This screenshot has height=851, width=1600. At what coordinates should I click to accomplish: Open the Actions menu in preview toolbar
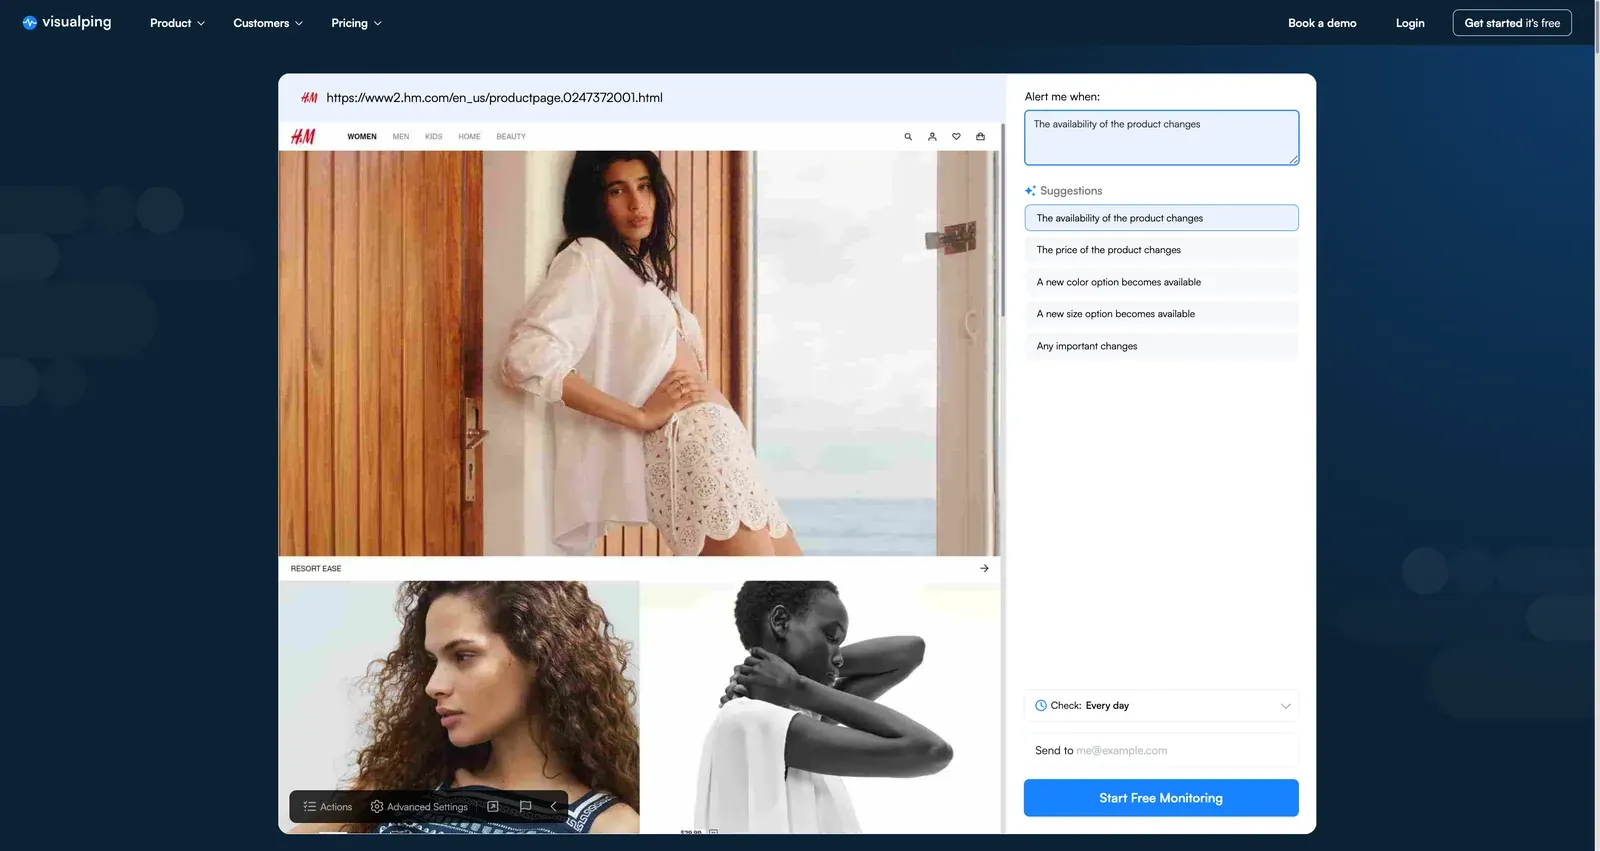pyautogui.click(x=328, y=806)
